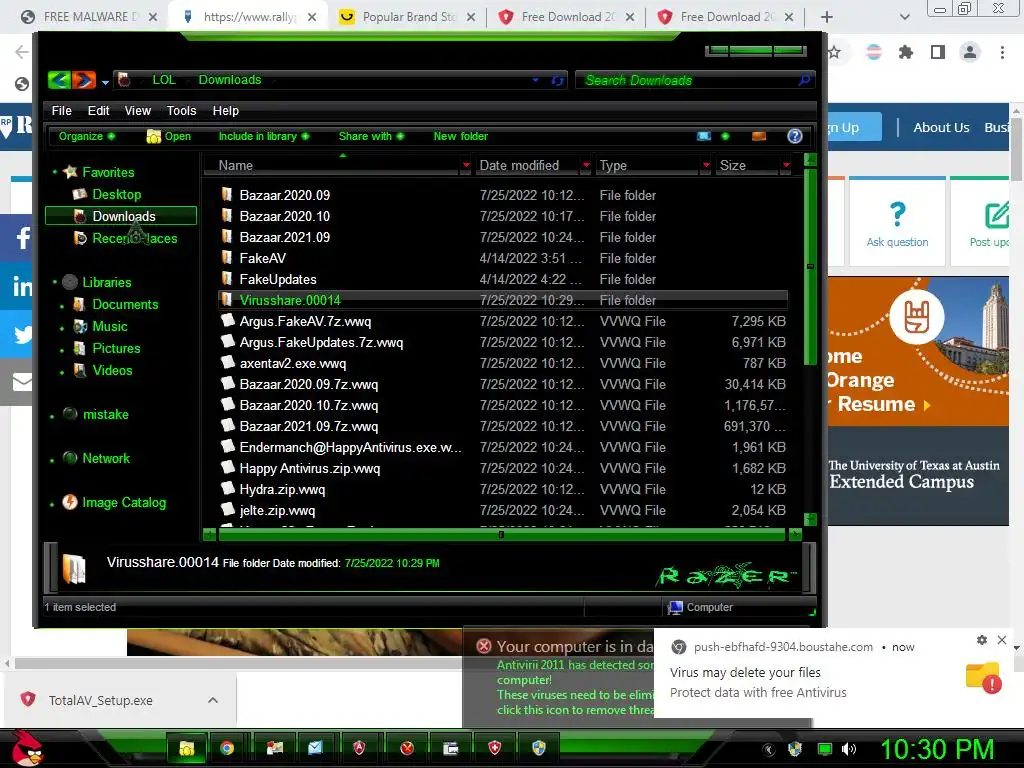Open the Documents library

click(x=125, y=304)
